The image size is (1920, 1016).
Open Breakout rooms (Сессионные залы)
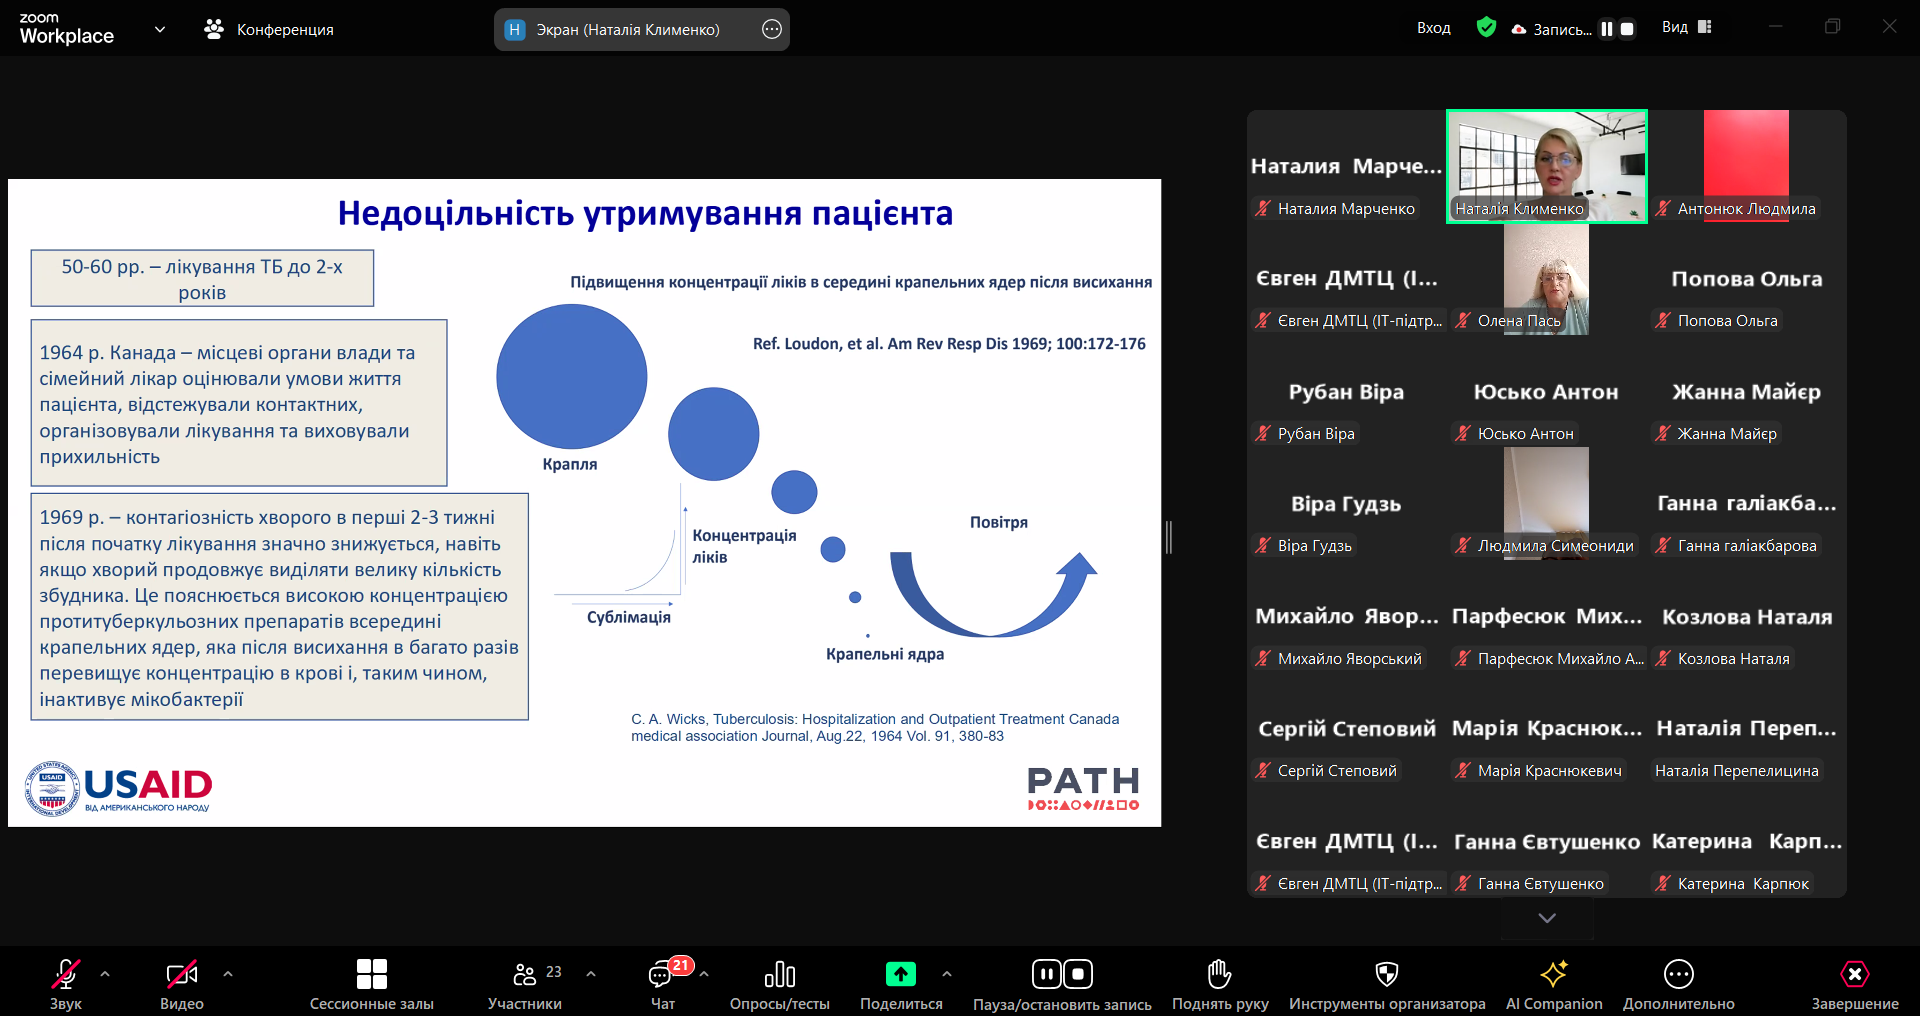click(x=371, y=975)
